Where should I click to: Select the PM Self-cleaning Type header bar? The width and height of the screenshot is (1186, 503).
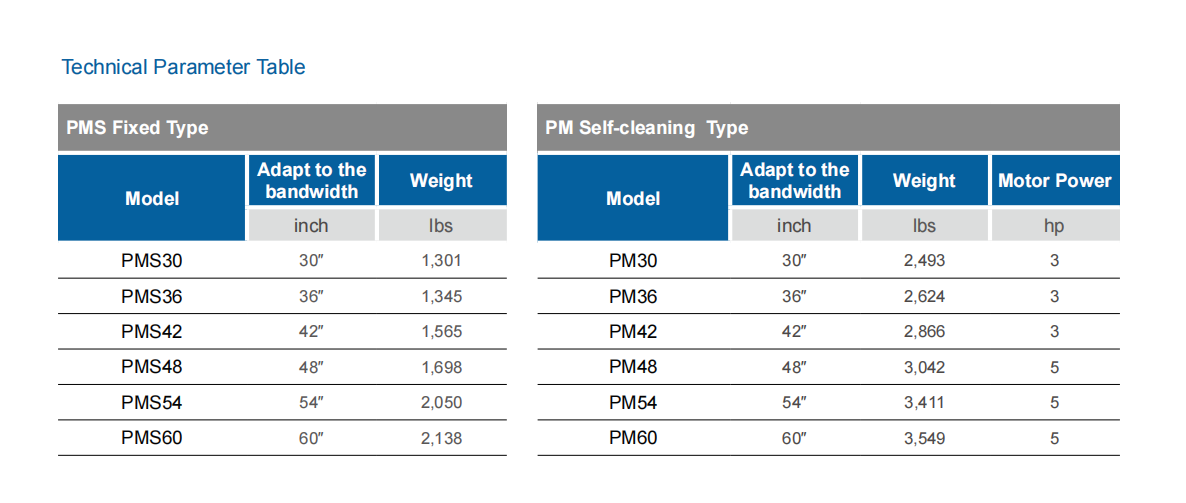pyautogui.click(x=828, y=127)
